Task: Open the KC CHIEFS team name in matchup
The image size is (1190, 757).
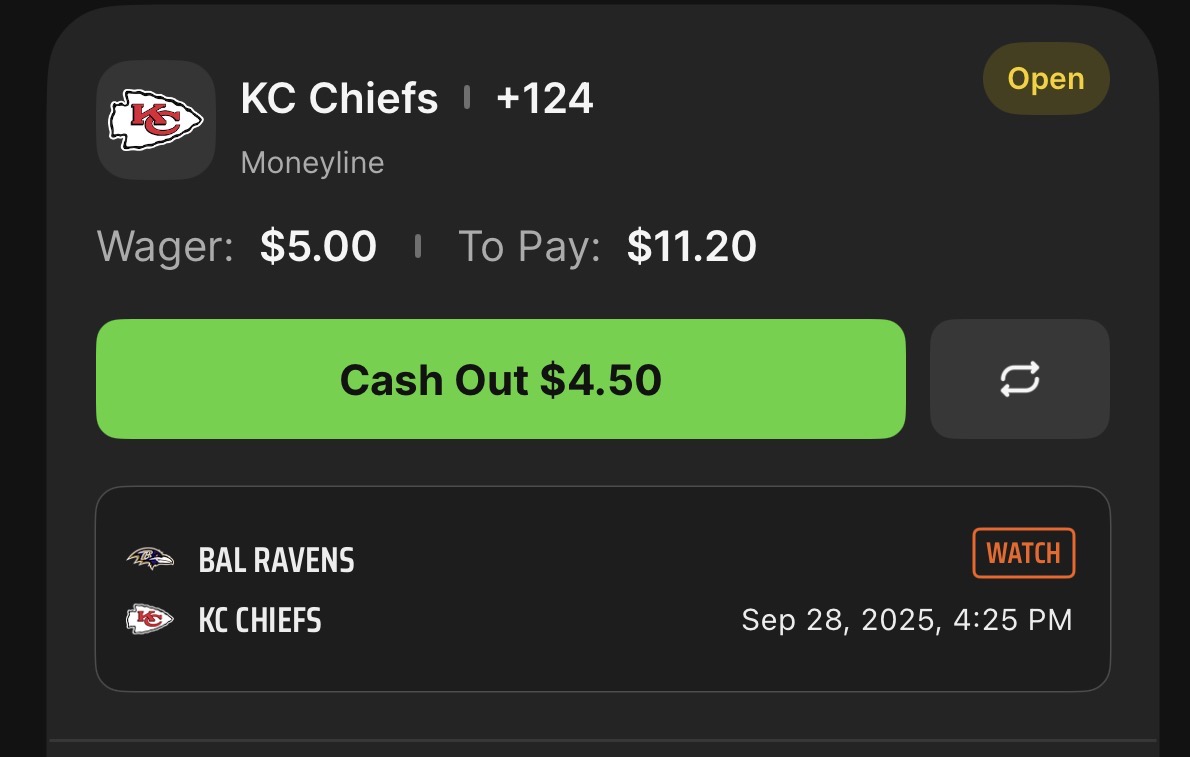Action: click(x=260, y=620)
